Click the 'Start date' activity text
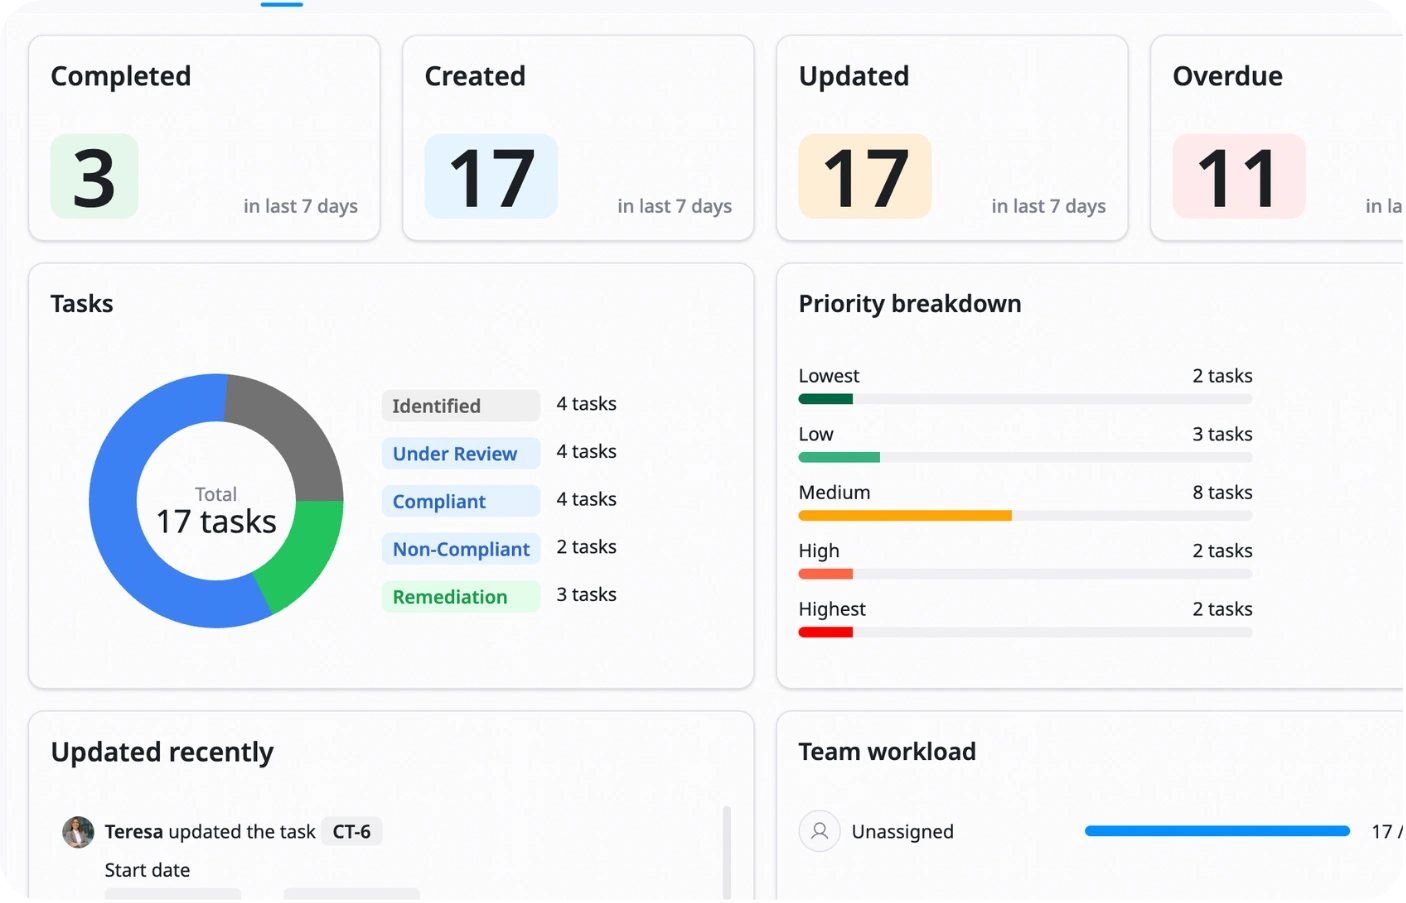 (147, 871)
